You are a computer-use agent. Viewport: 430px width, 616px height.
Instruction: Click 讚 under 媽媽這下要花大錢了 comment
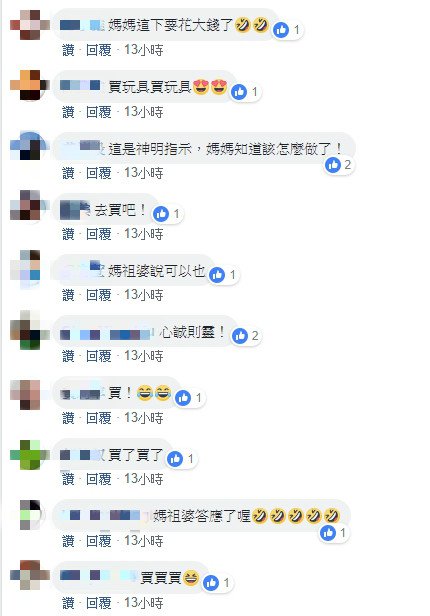point(68,50)
